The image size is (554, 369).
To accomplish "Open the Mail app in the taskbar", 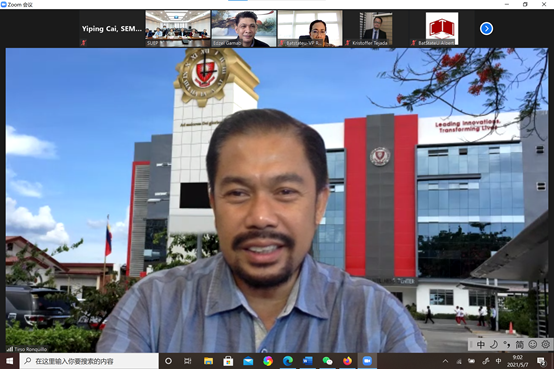I will click(x=248, y=361).
